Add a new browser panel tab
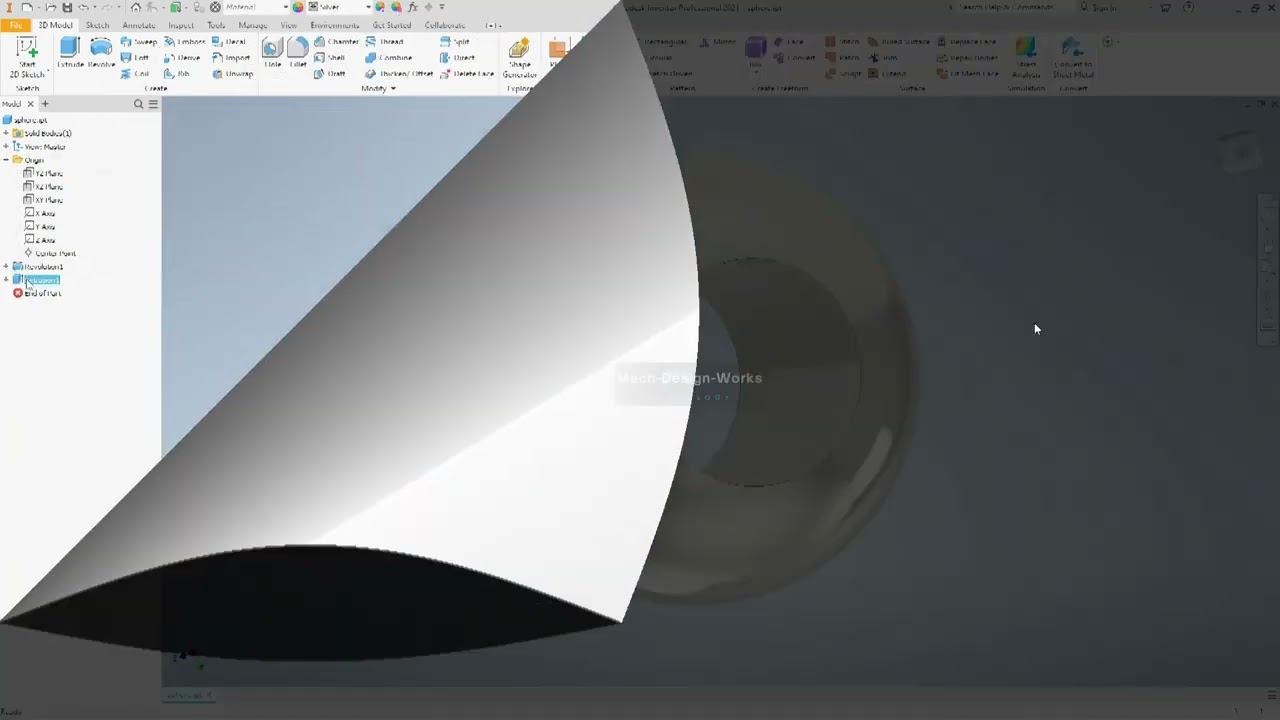 click(44, 104)
